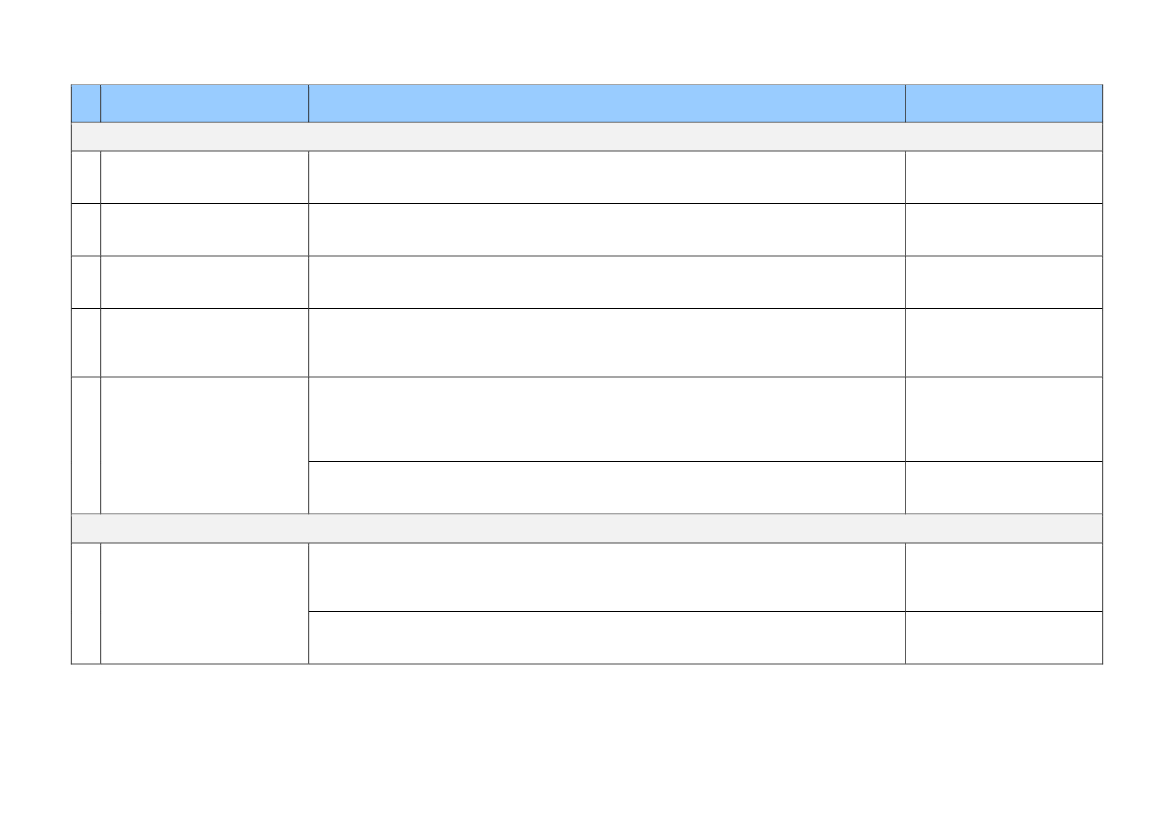Screen dimensions: 1169x827
Task: Select the wide cell in first white row
Action: point(607,177)
